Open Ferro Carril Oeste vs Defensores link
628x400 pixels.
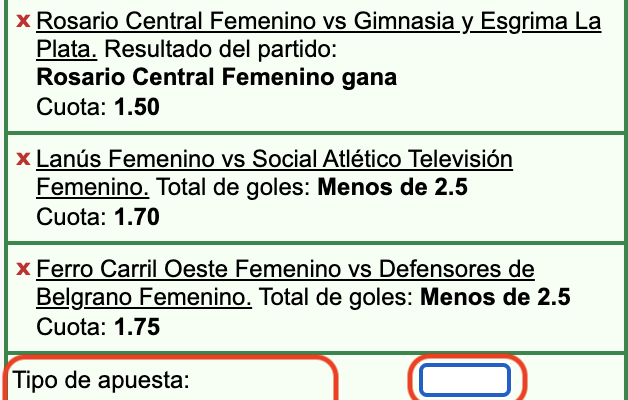(x=285, y=269)
